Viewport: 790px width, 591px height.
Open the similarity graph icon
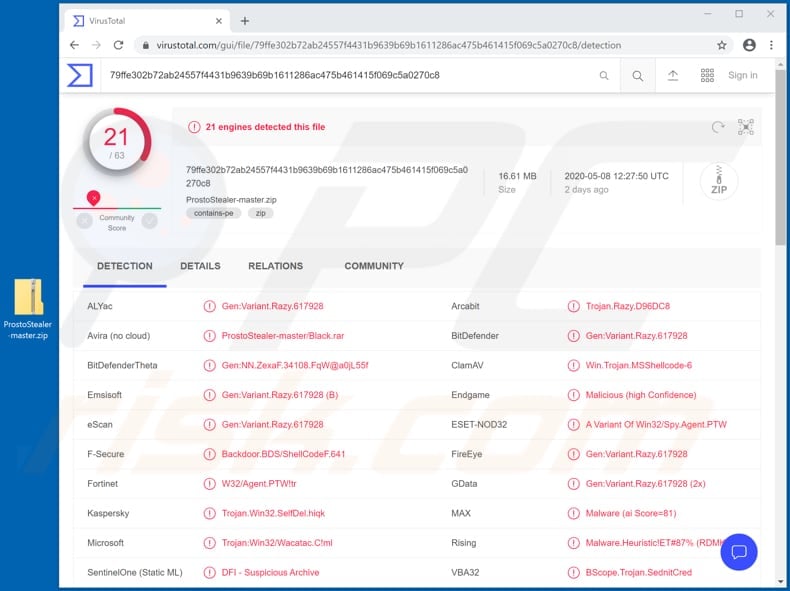(745, 127)
